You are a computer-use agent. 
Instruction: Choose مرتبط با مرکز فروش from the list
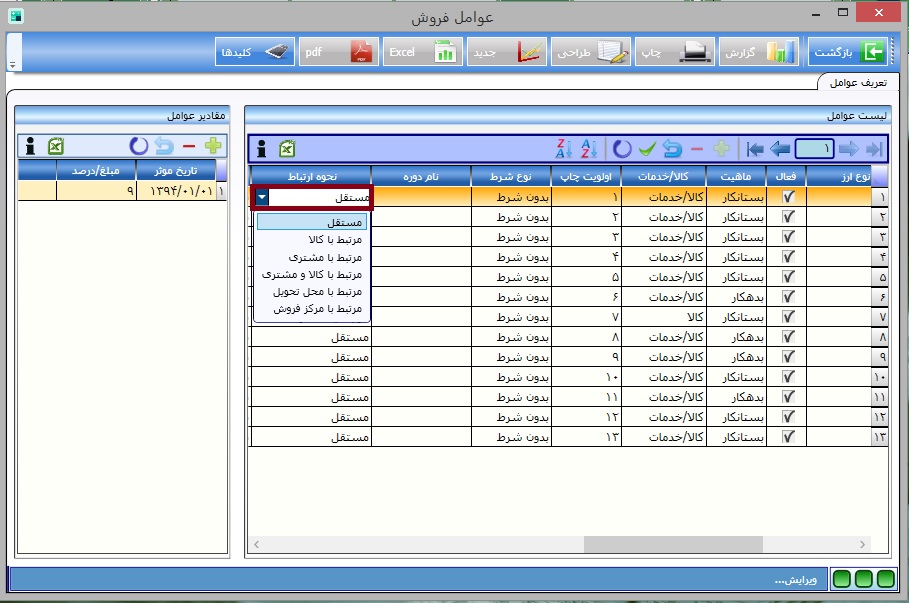(312, 308)
